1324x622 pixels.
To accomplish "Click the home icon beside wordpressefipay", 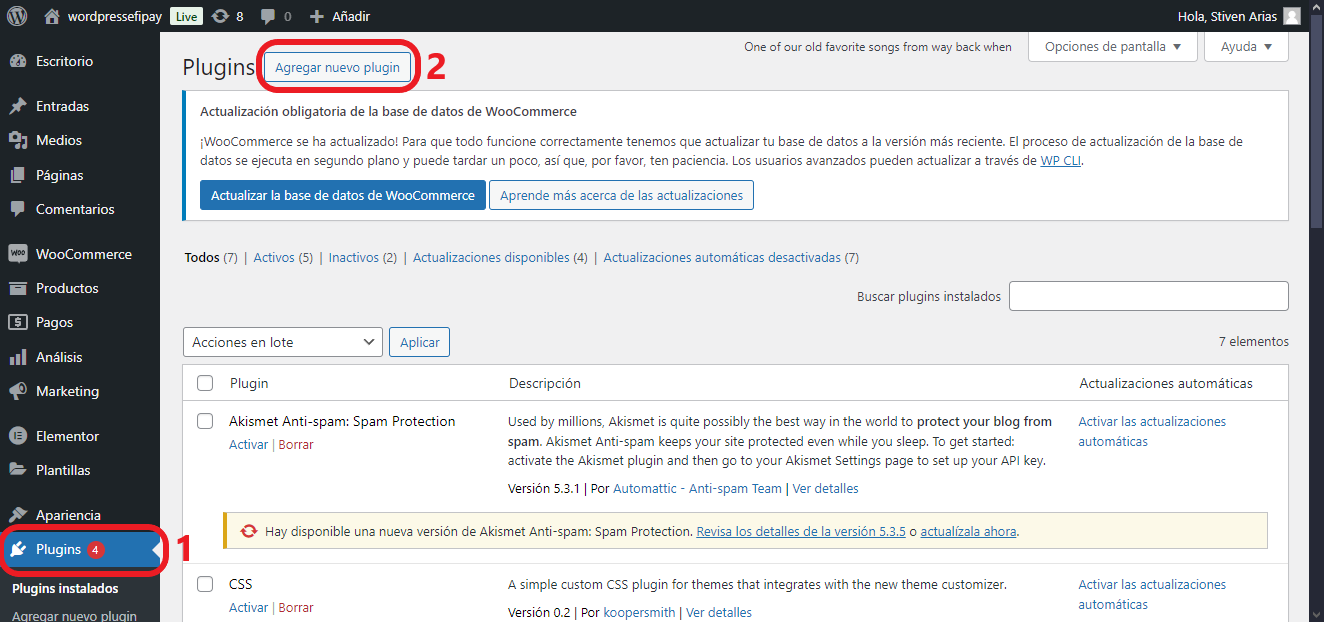I will 52,16.
